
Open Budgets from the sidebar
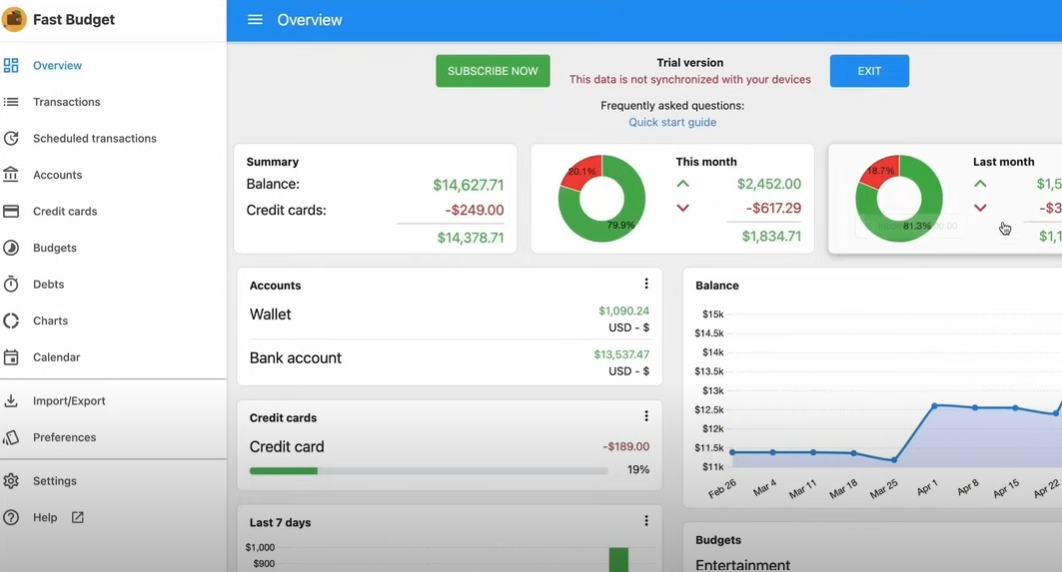click(55, 248)
